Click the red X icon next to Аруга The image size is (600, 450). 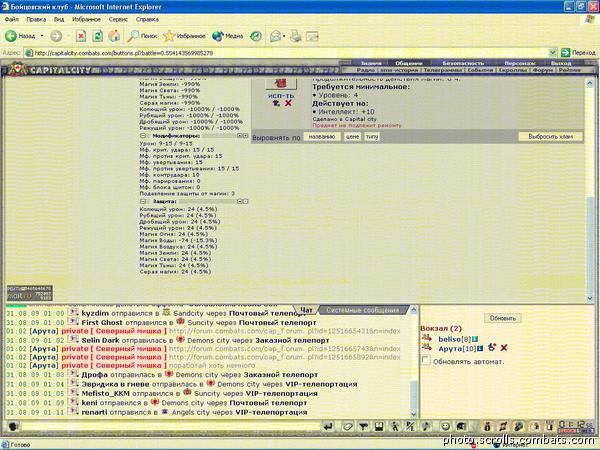pyautogui.click(x=504, y=347)
